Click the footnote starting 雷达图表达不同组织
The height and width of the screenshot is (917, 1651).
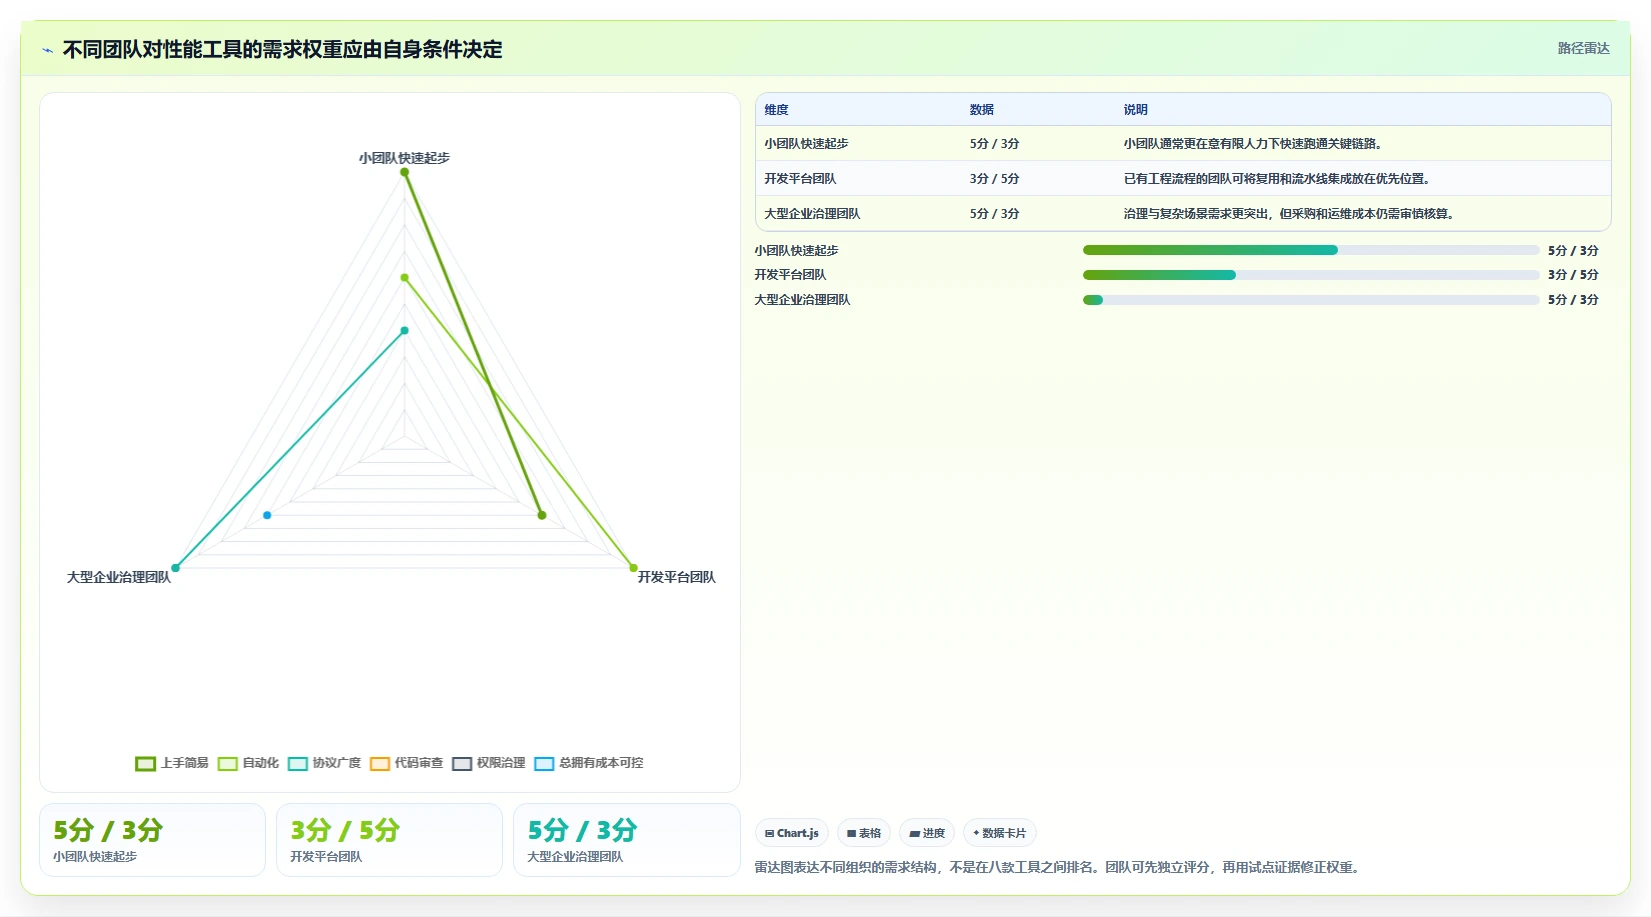[x=1059, y=867]
